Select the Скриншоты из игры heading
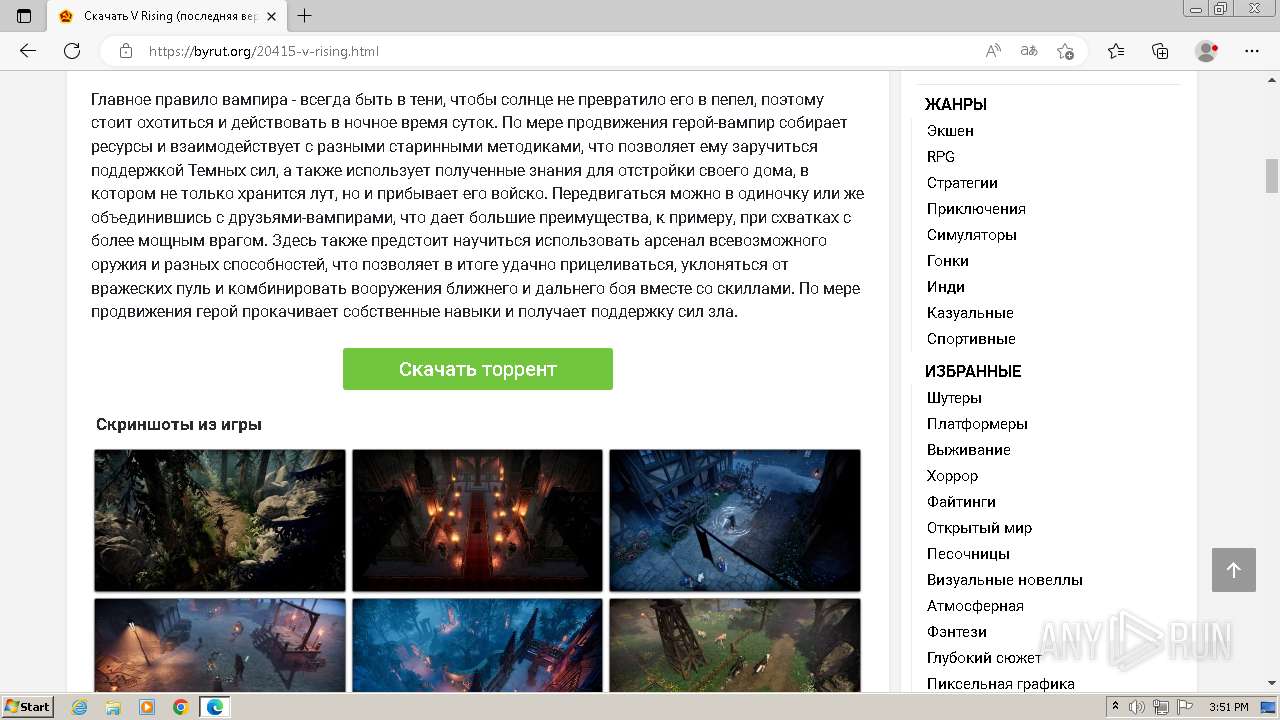 click(179, 424)
